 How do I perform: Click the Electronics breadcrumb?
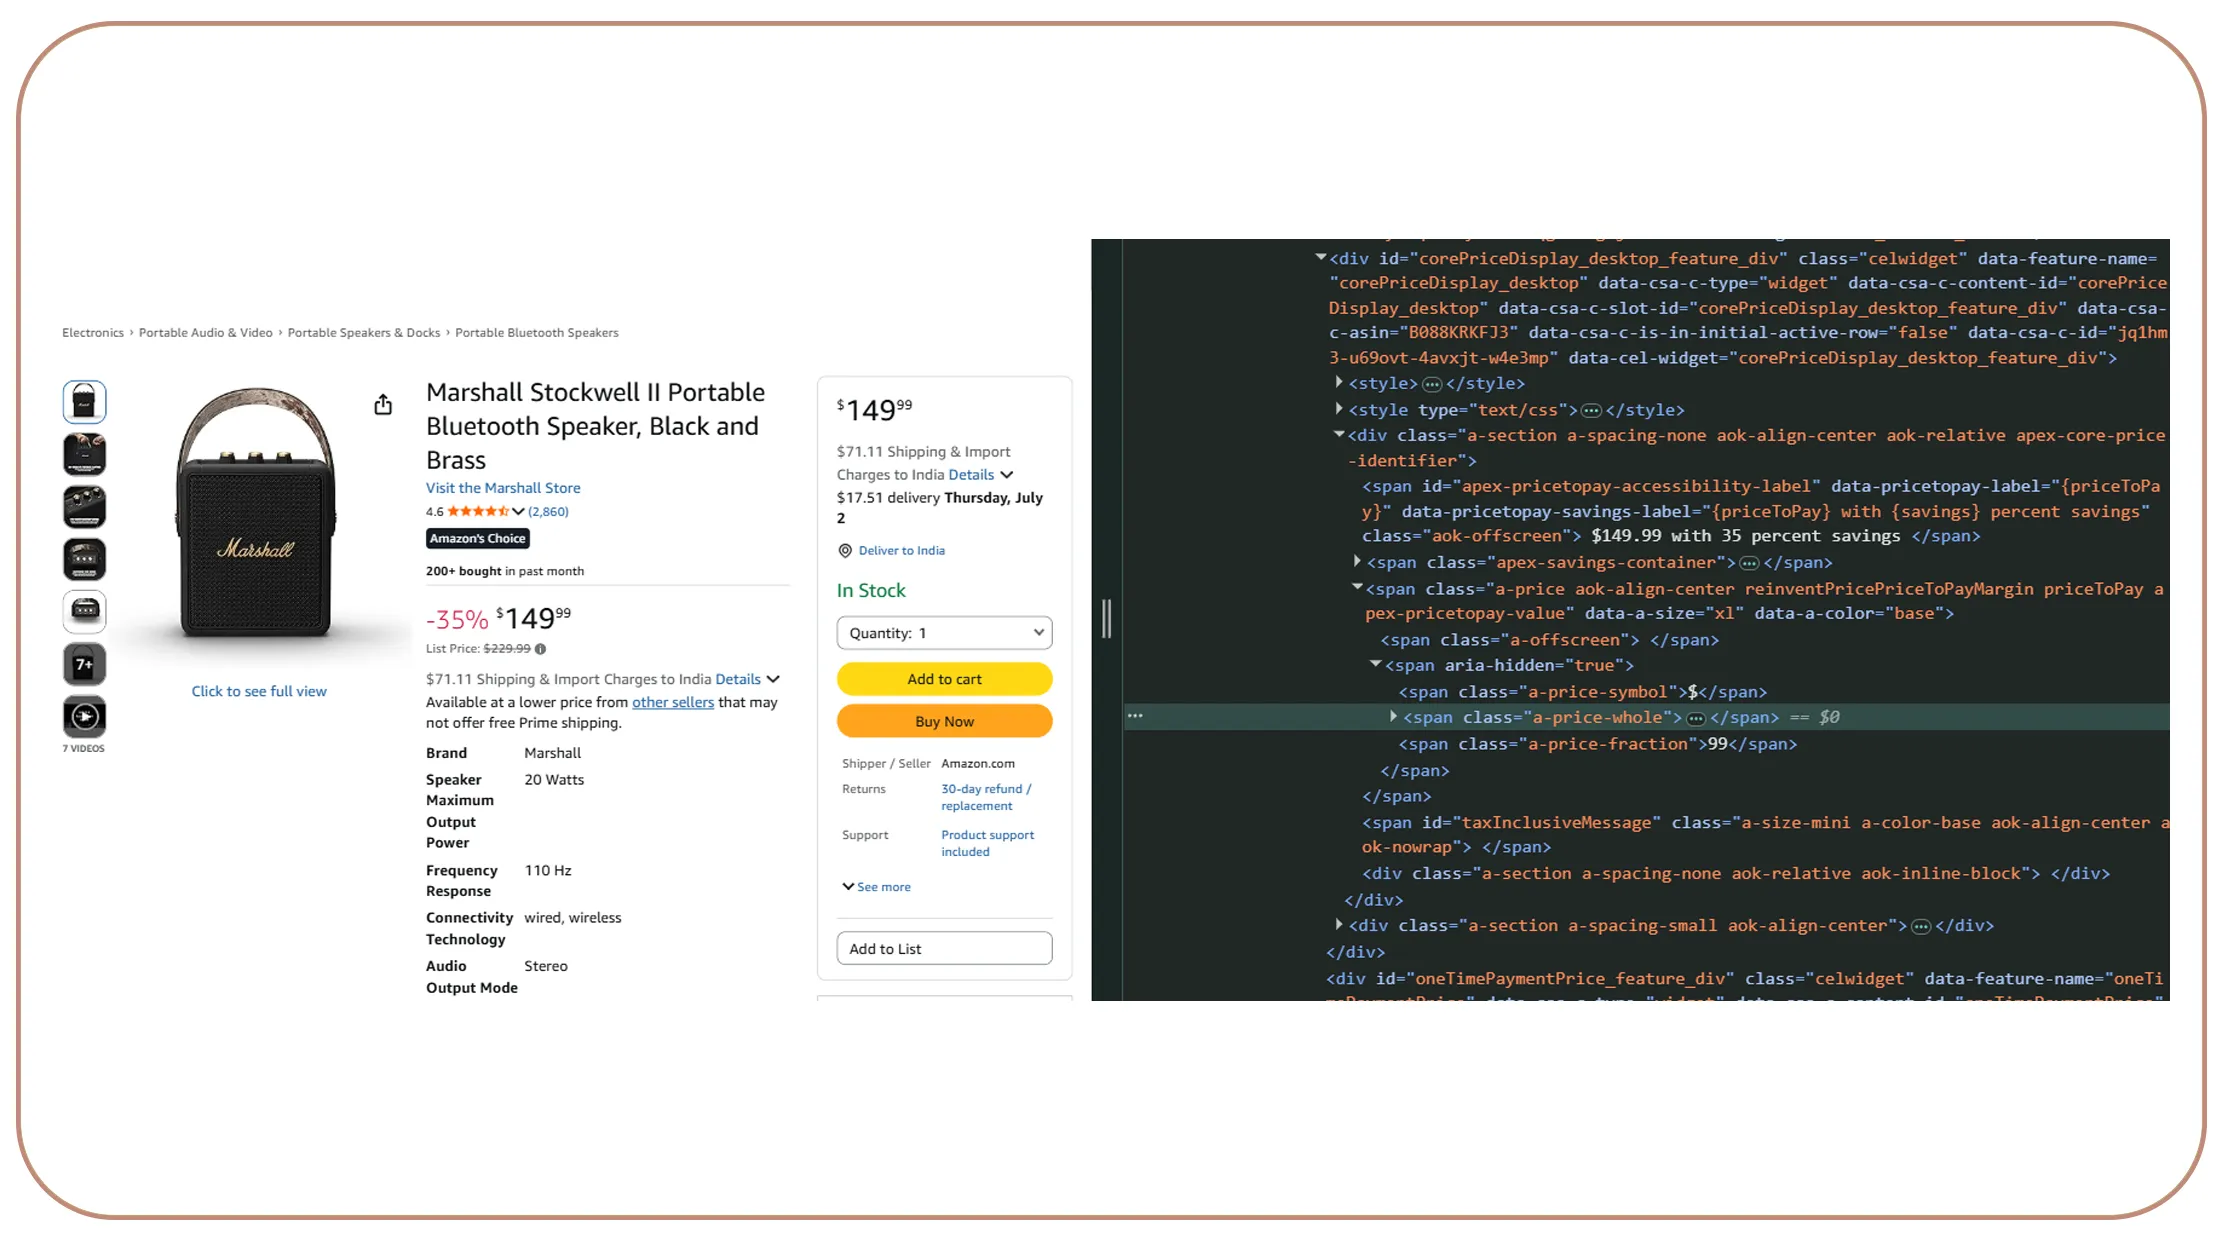93,333
